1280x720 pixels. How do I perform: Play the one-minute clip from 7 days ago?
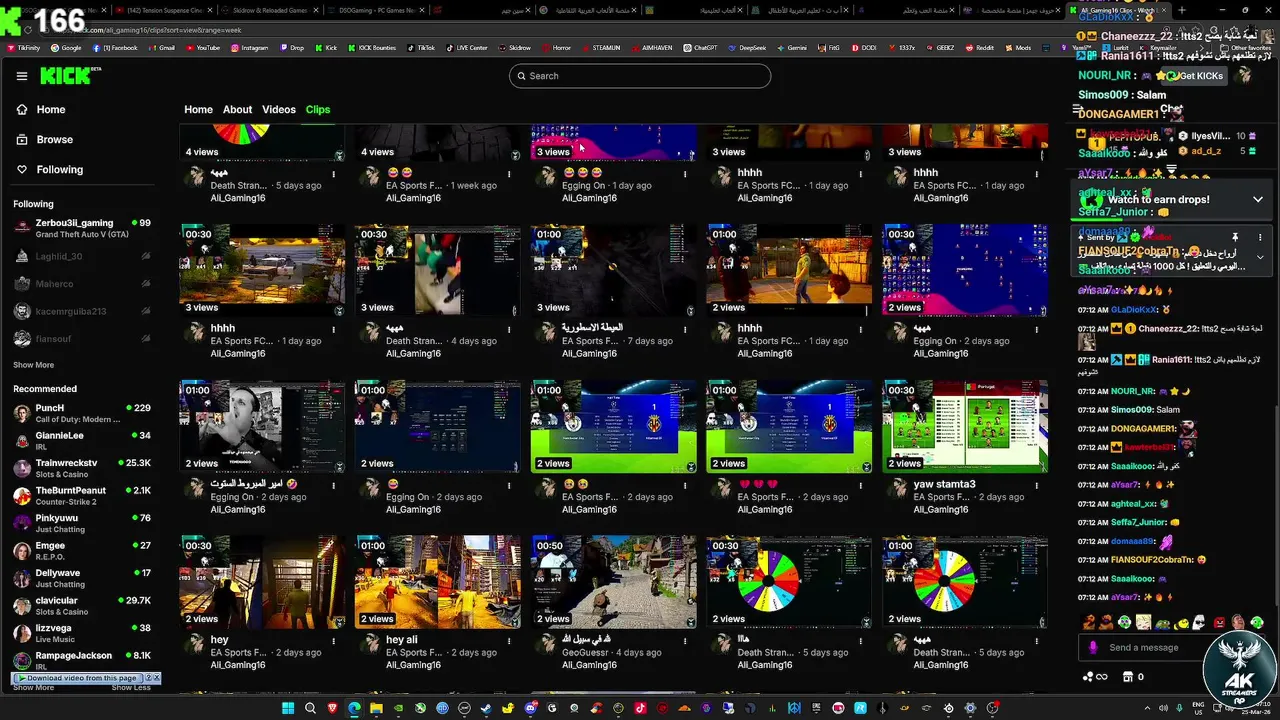pos(613,269)
